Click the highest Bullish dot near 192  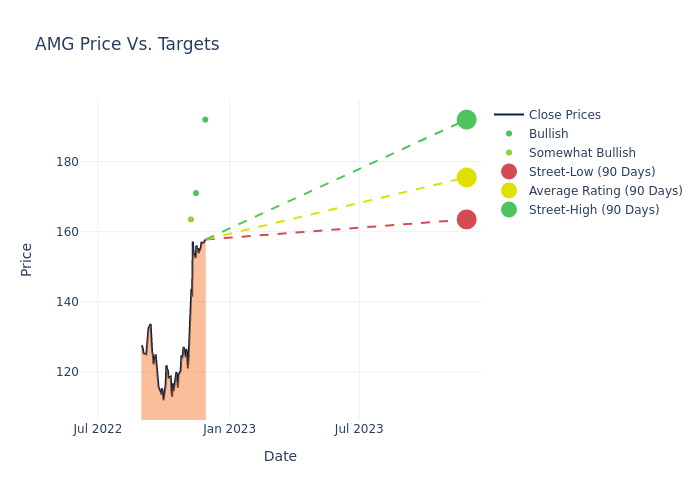(205, 120)
